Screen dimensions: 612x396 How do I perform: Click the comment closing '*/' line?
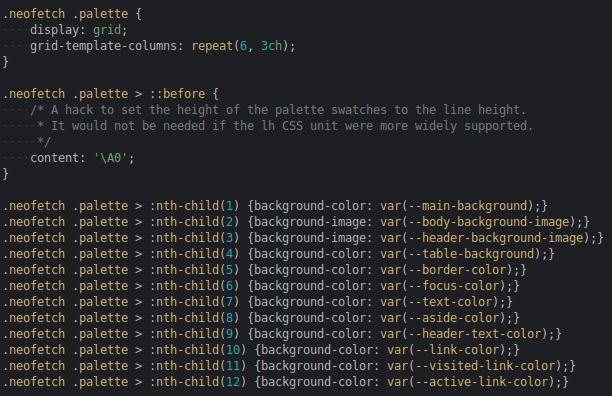pyautogui.click(x=44, y=142)
